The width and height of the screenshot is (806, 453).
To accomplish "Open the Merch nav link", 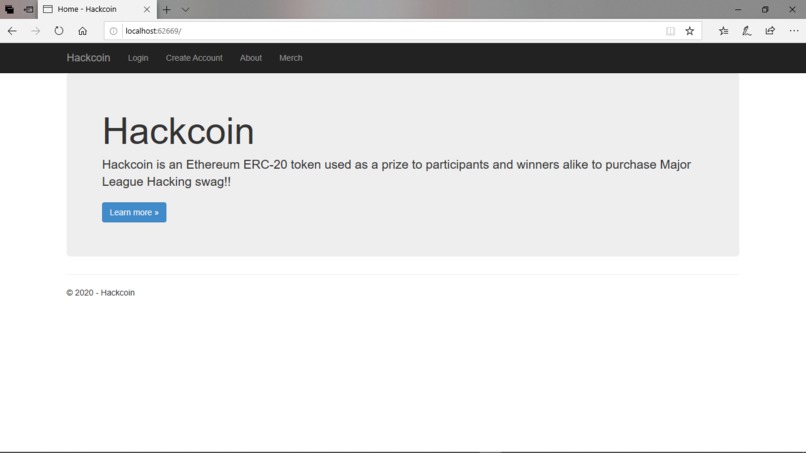I will coord(290,58).
